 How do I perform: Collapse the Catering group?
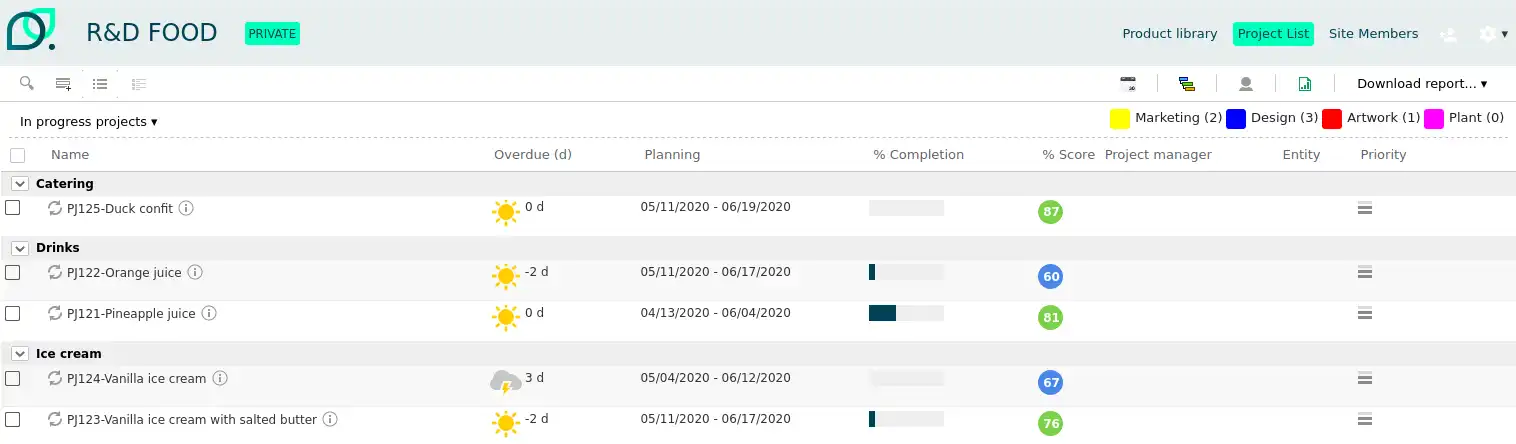point(19,184)
